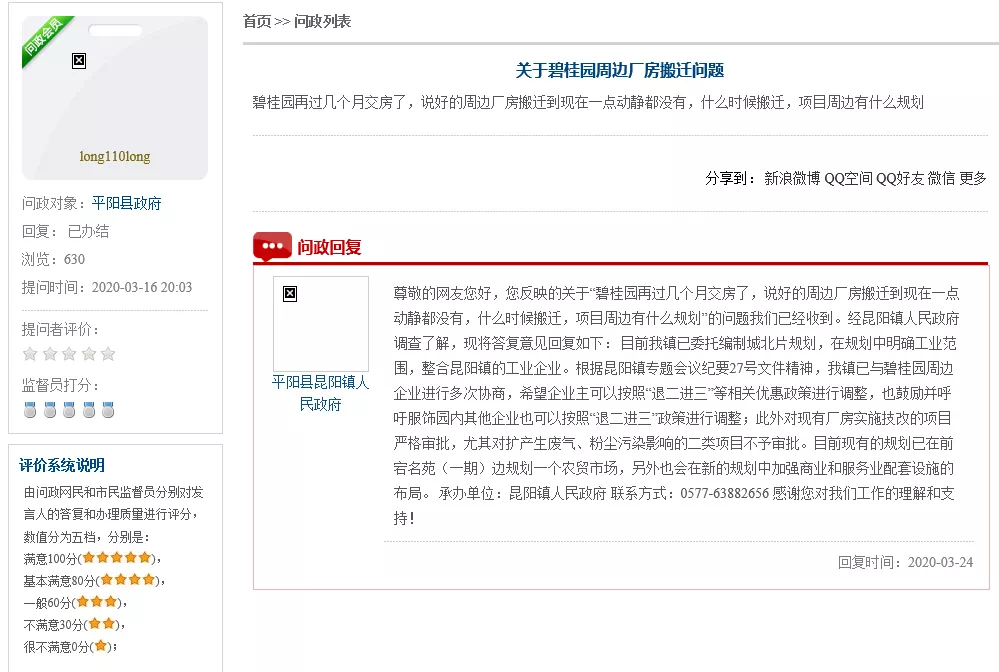Click the 提问时间：2020-03-16 20:03 text

107,287
